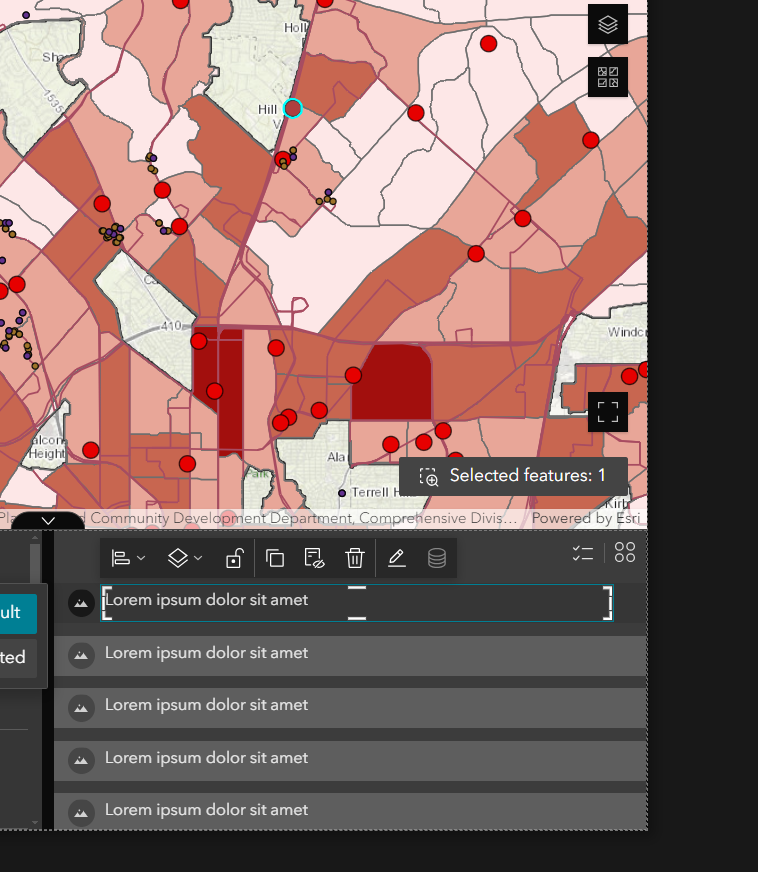The width and height of the screenshot is (758, 872).
Task: Open the basemap gallery widget
Action: tap(608, 77)
